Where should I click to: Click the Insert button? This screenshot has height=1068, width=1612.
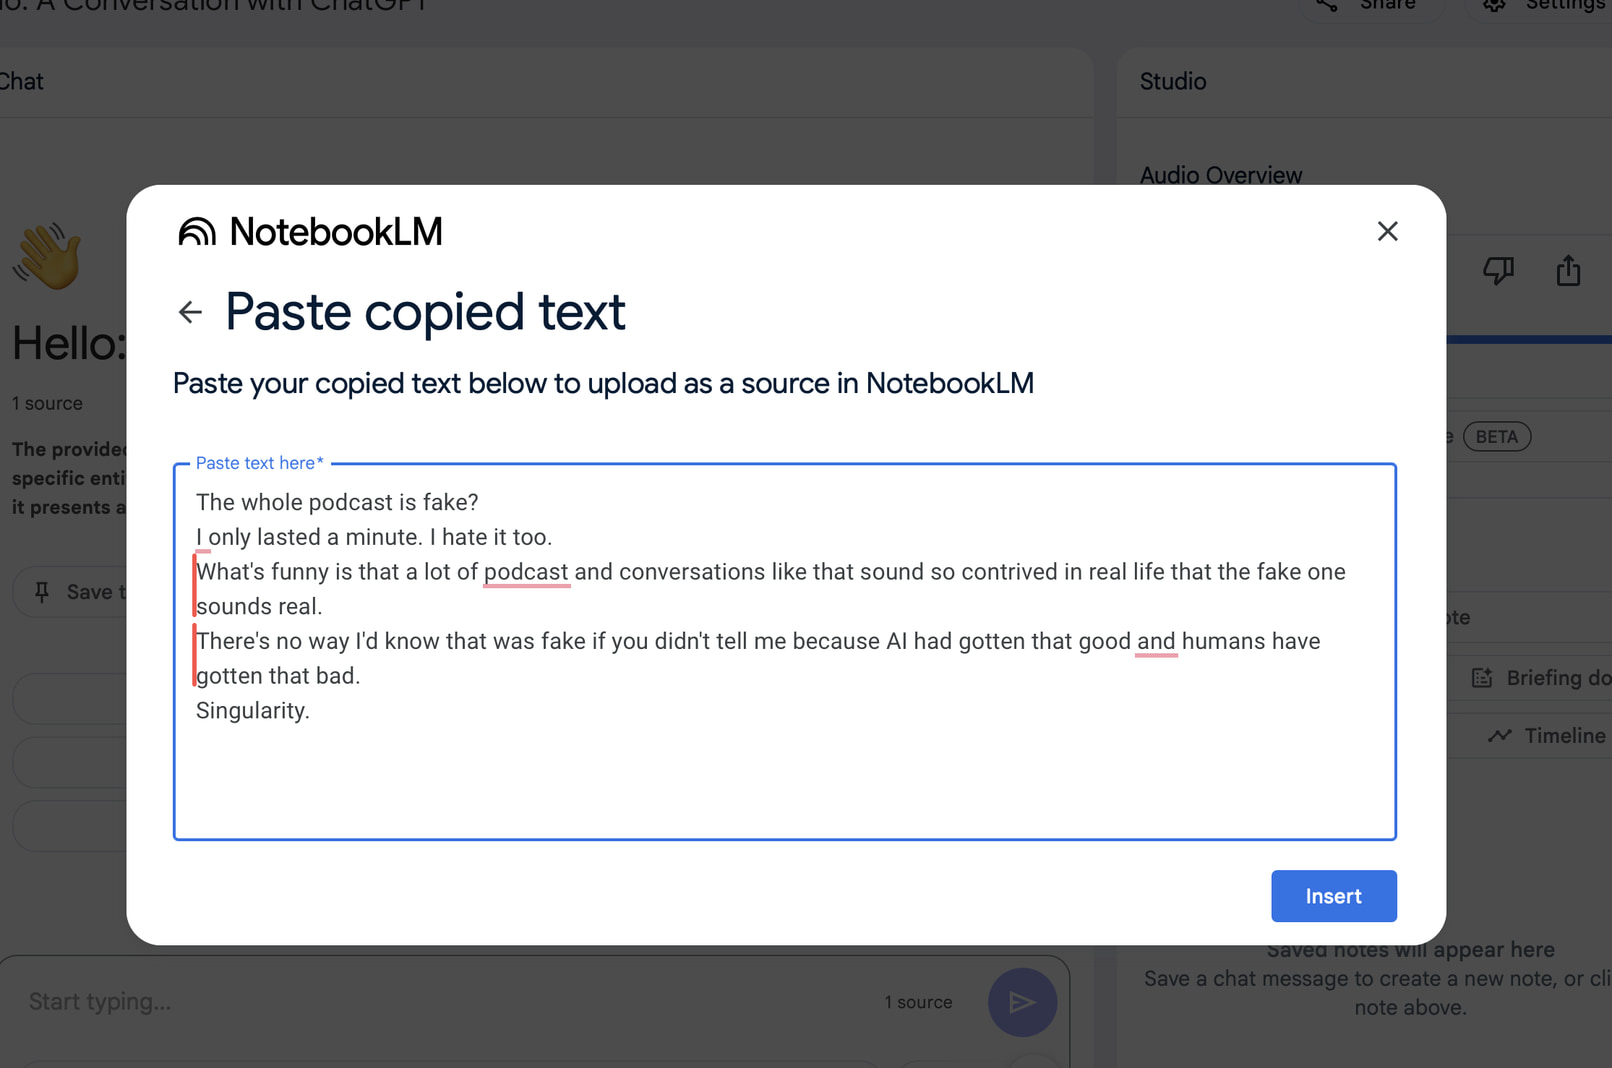1333,896
